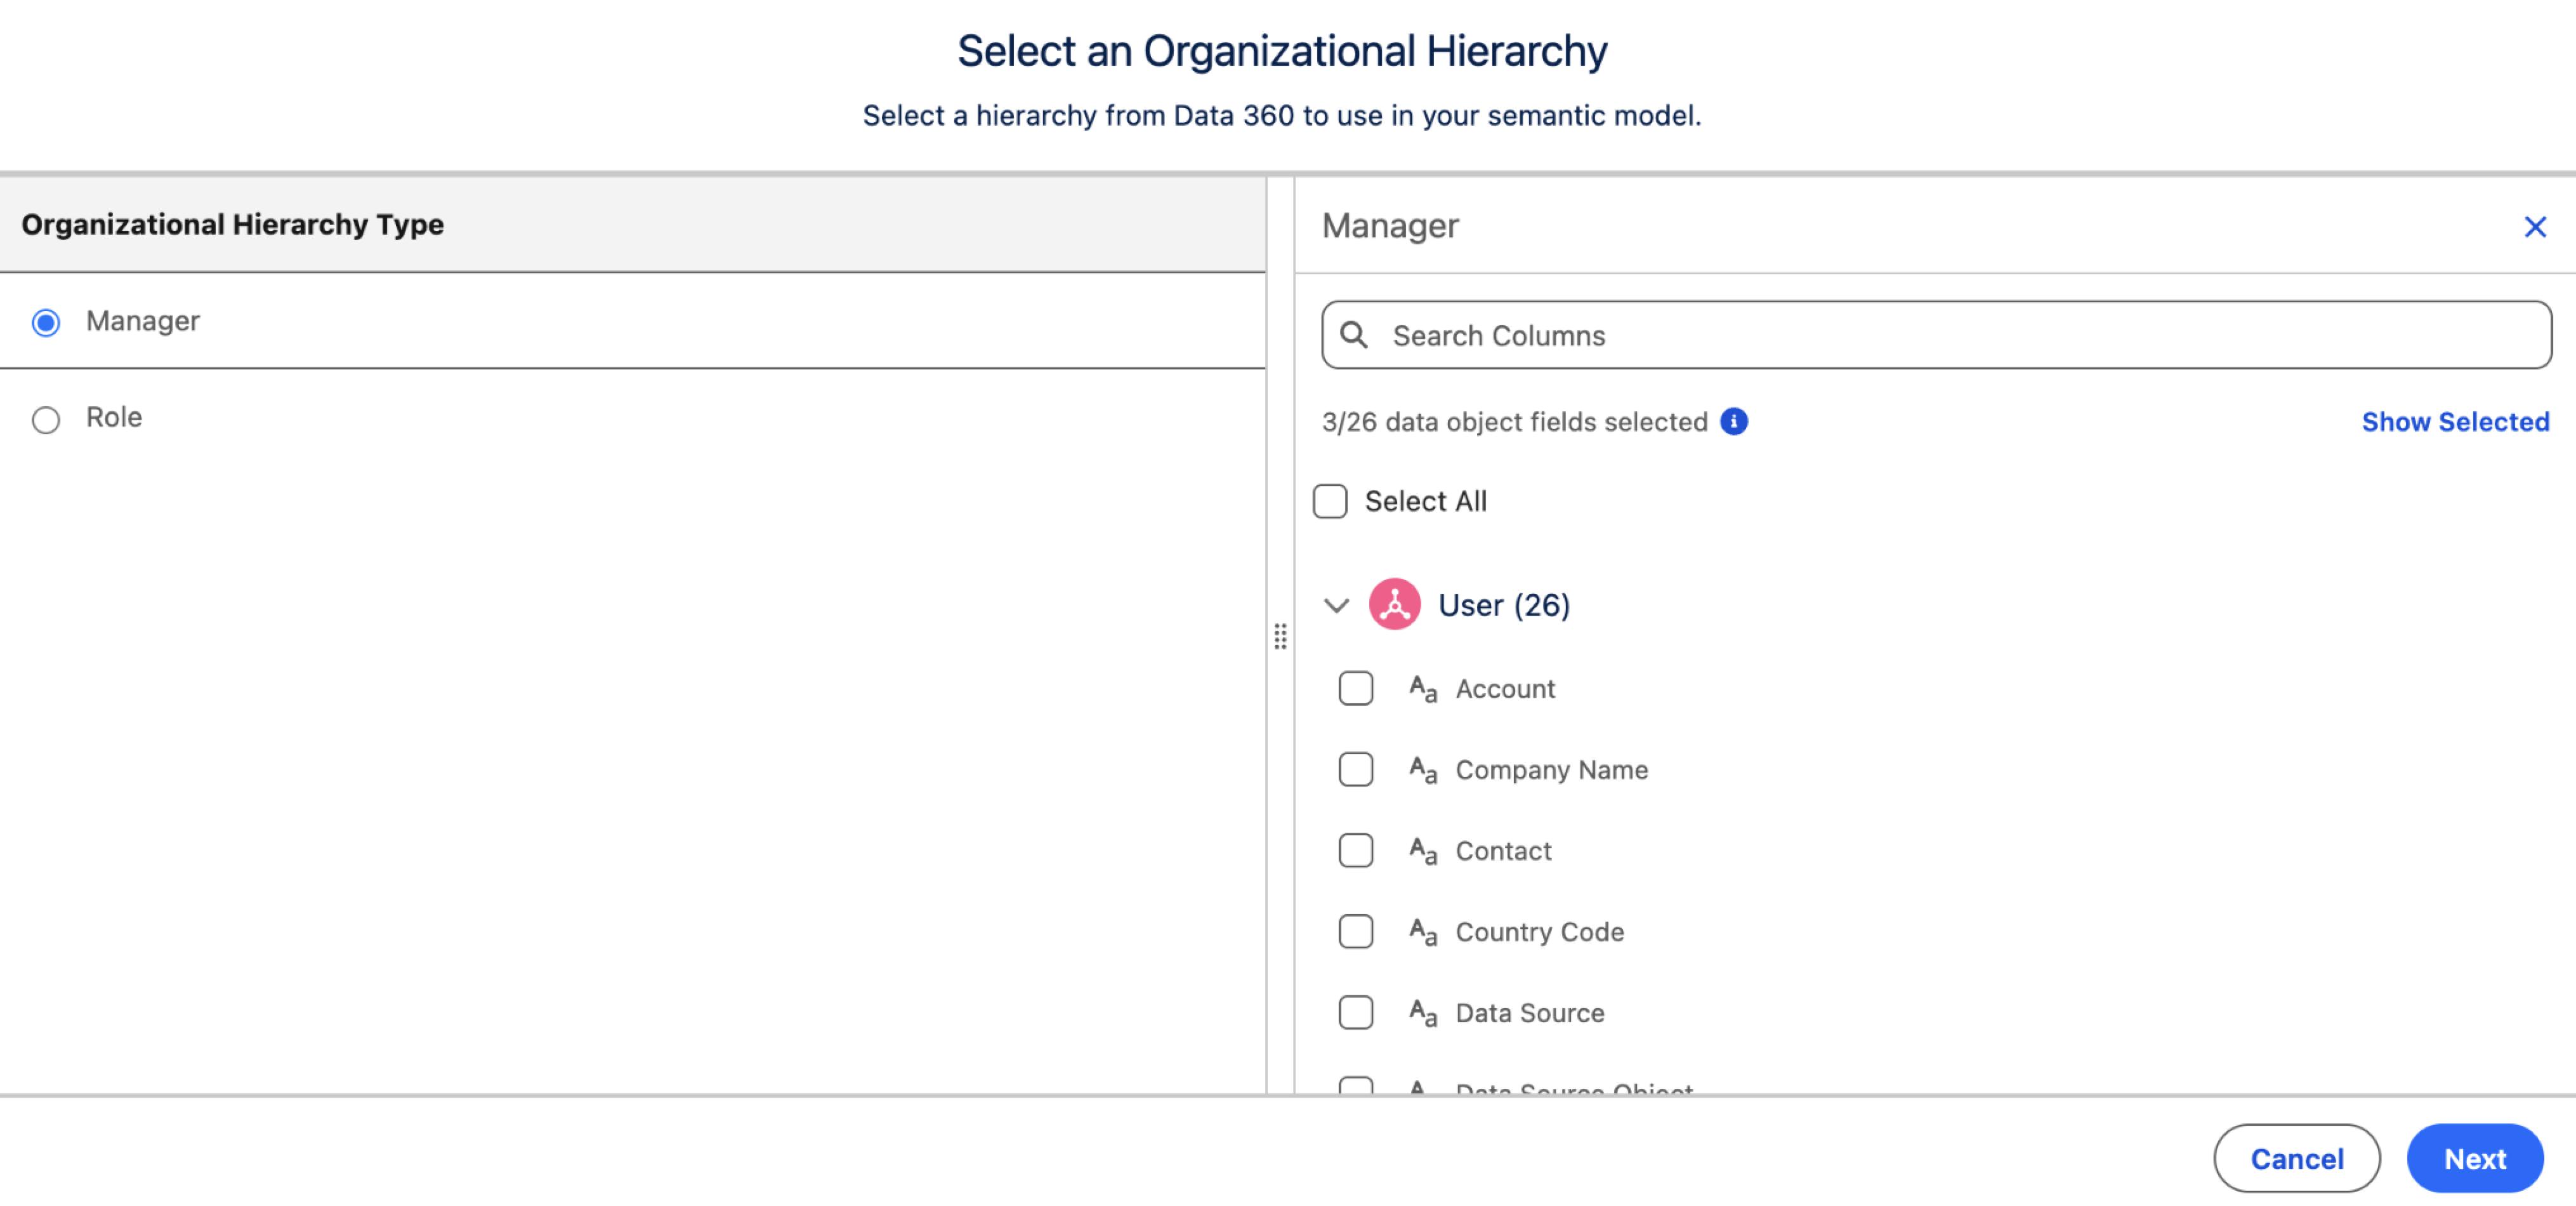Click the Next button
This screenshot has width=2576, height=1206.
(x=2474, y=1158)
